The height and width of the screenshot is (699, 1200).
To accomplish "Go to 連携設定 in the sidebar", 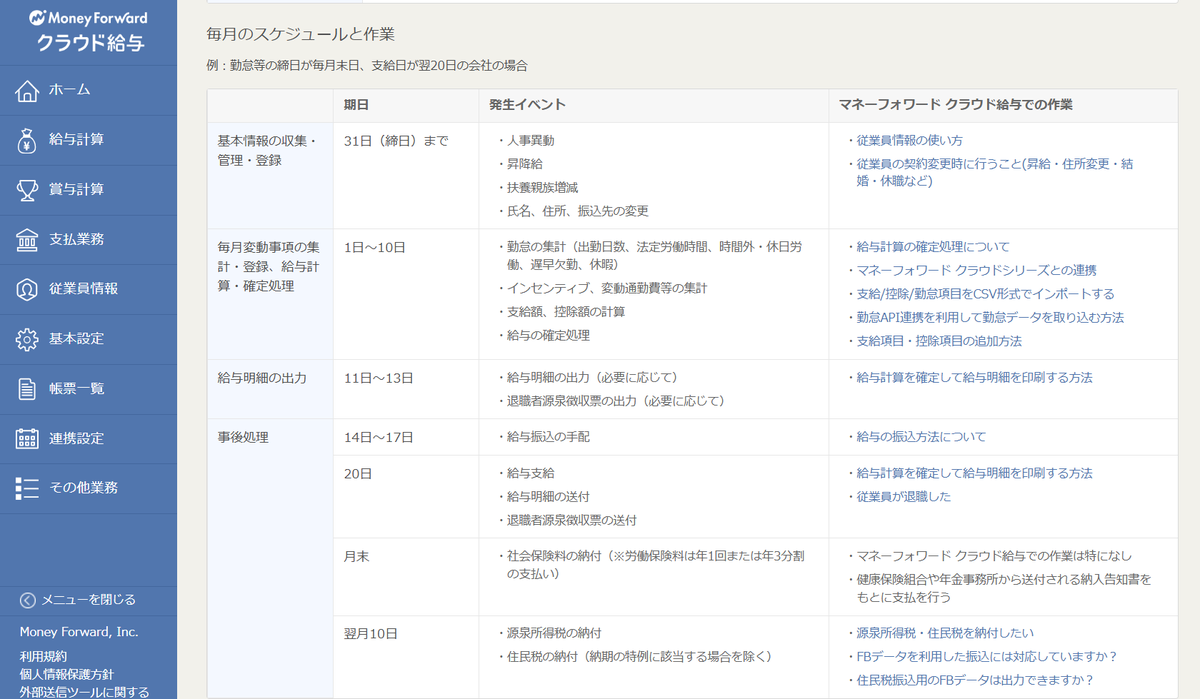I will [x=88, y=439].
